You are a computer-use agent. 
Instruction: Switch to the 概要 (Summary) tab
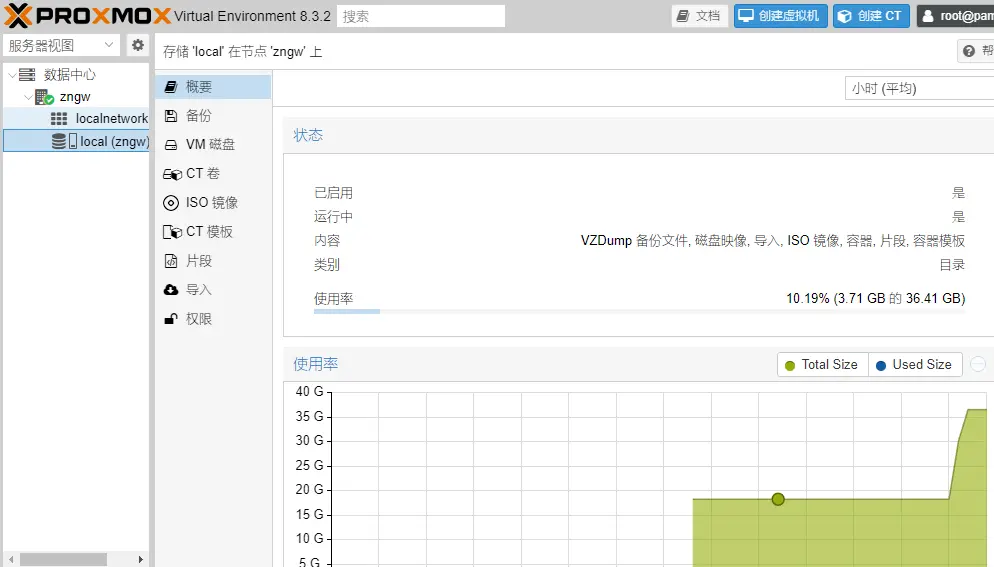coord(198,87)
